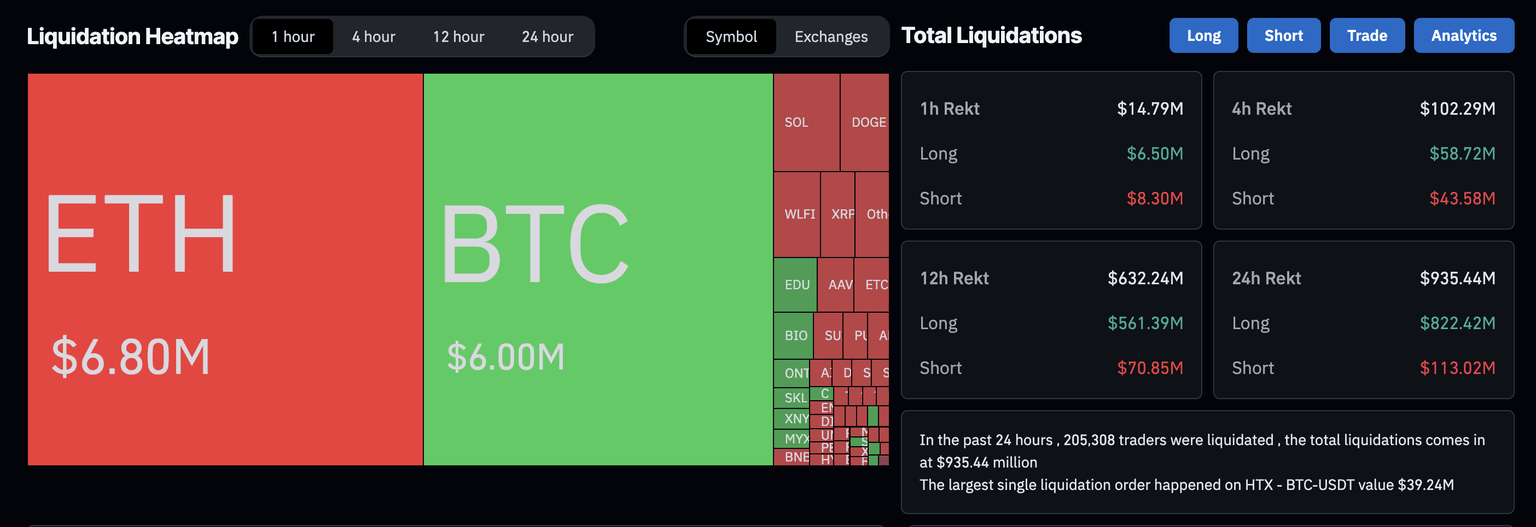Click the 12h Rekt summary card
Image resolution: width=1536 pixels, height=527 pixels.
(x=1051, y=320)
